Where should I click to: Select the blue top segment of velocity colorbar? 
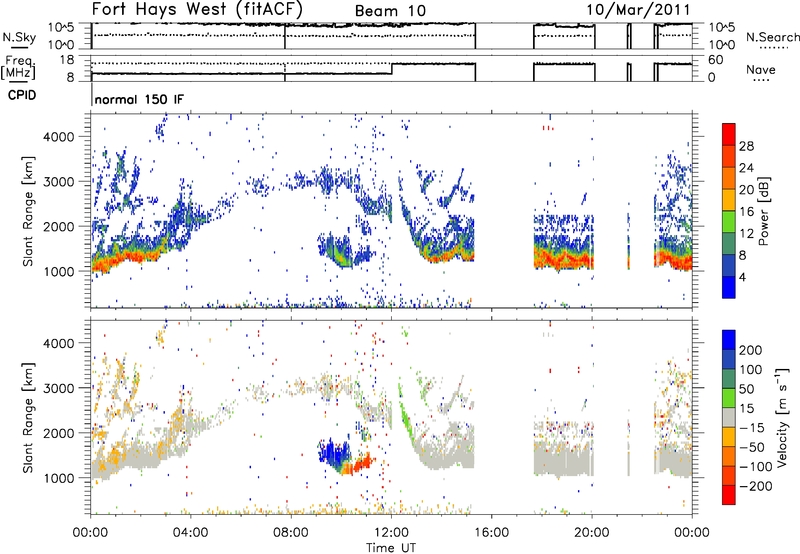coord(729,340)
